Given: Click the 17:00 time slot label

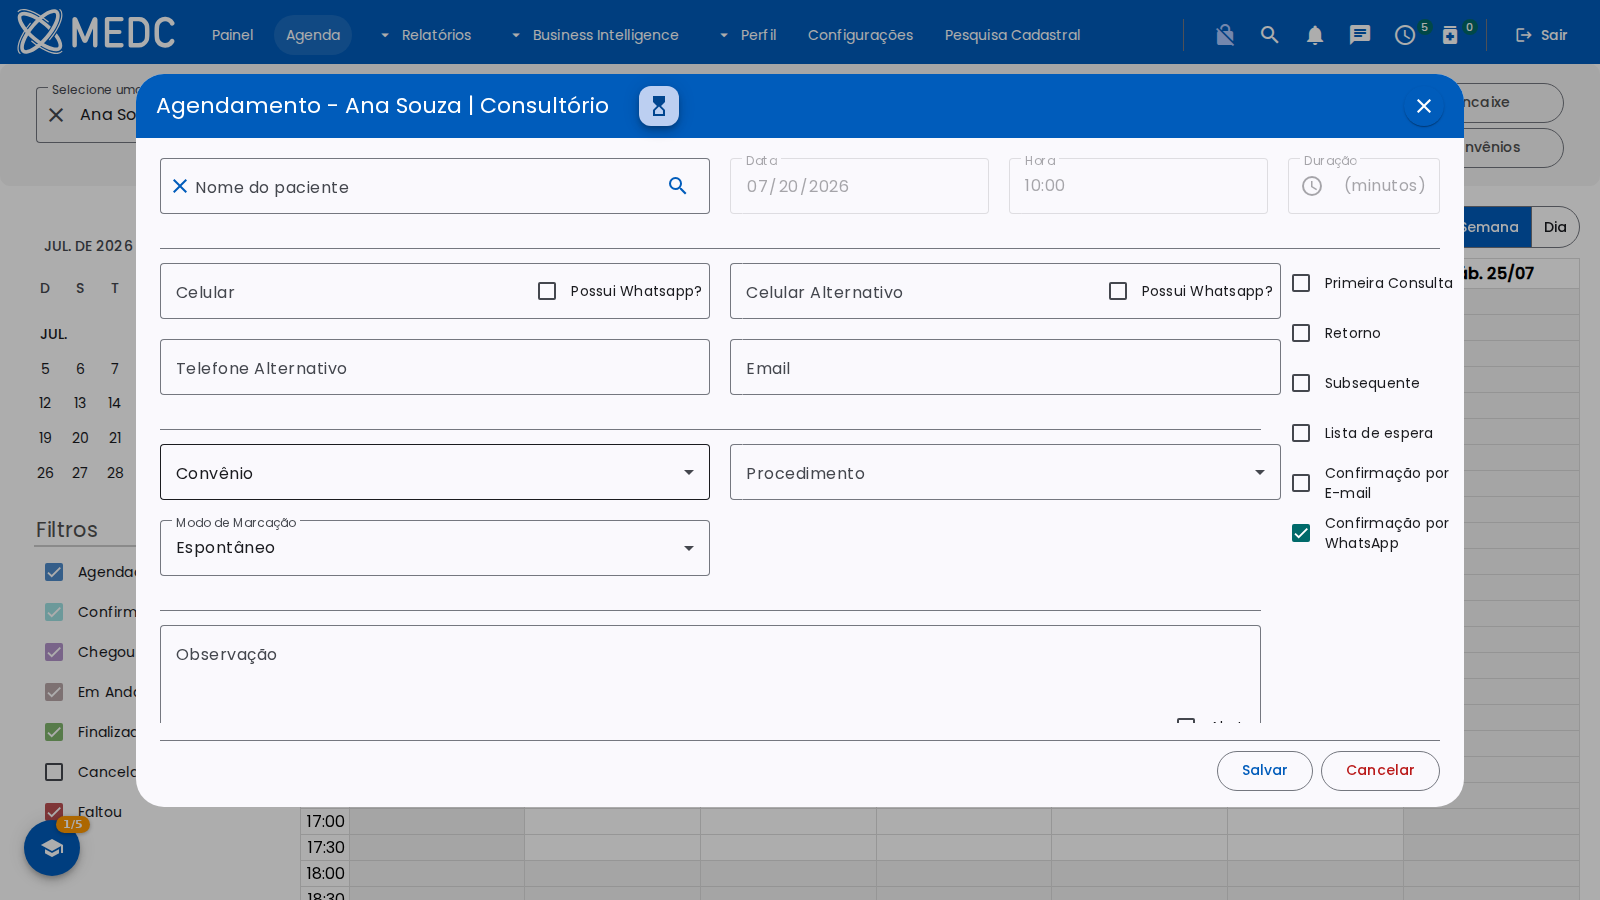Looking at the screenshot, I should tap(325, 821).
